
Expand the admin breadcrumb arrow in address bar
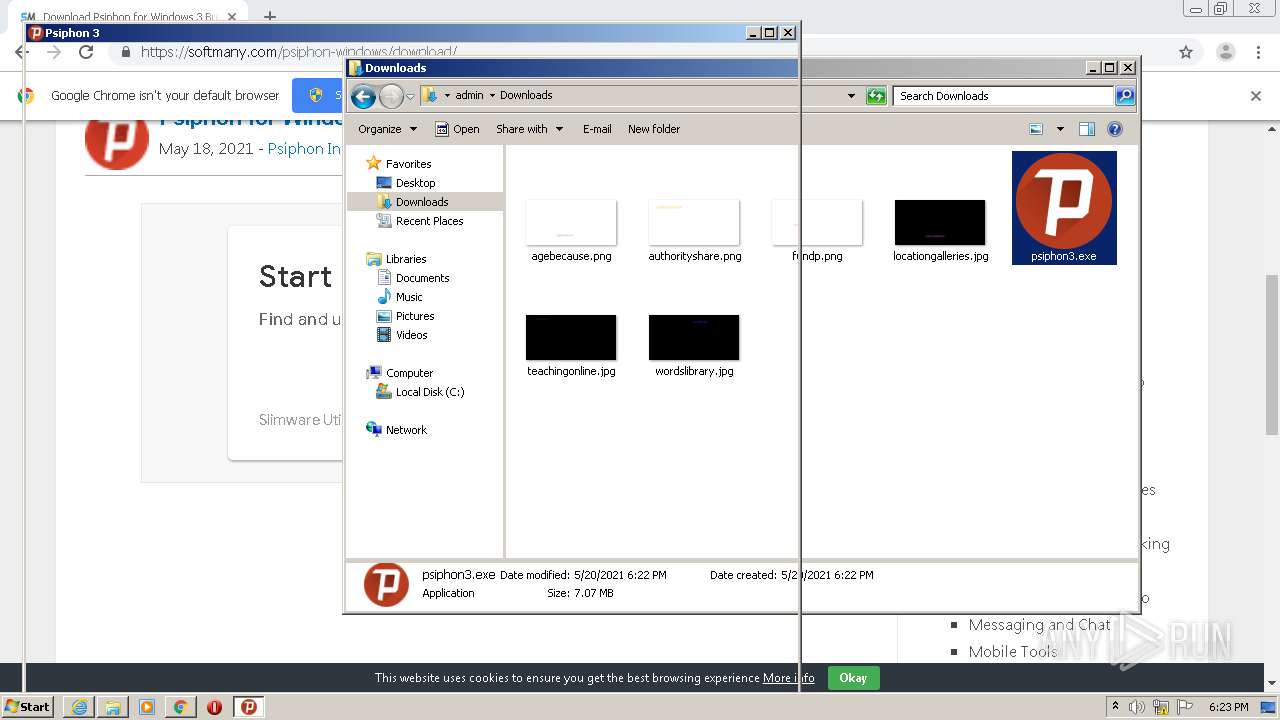coord(492,96)
